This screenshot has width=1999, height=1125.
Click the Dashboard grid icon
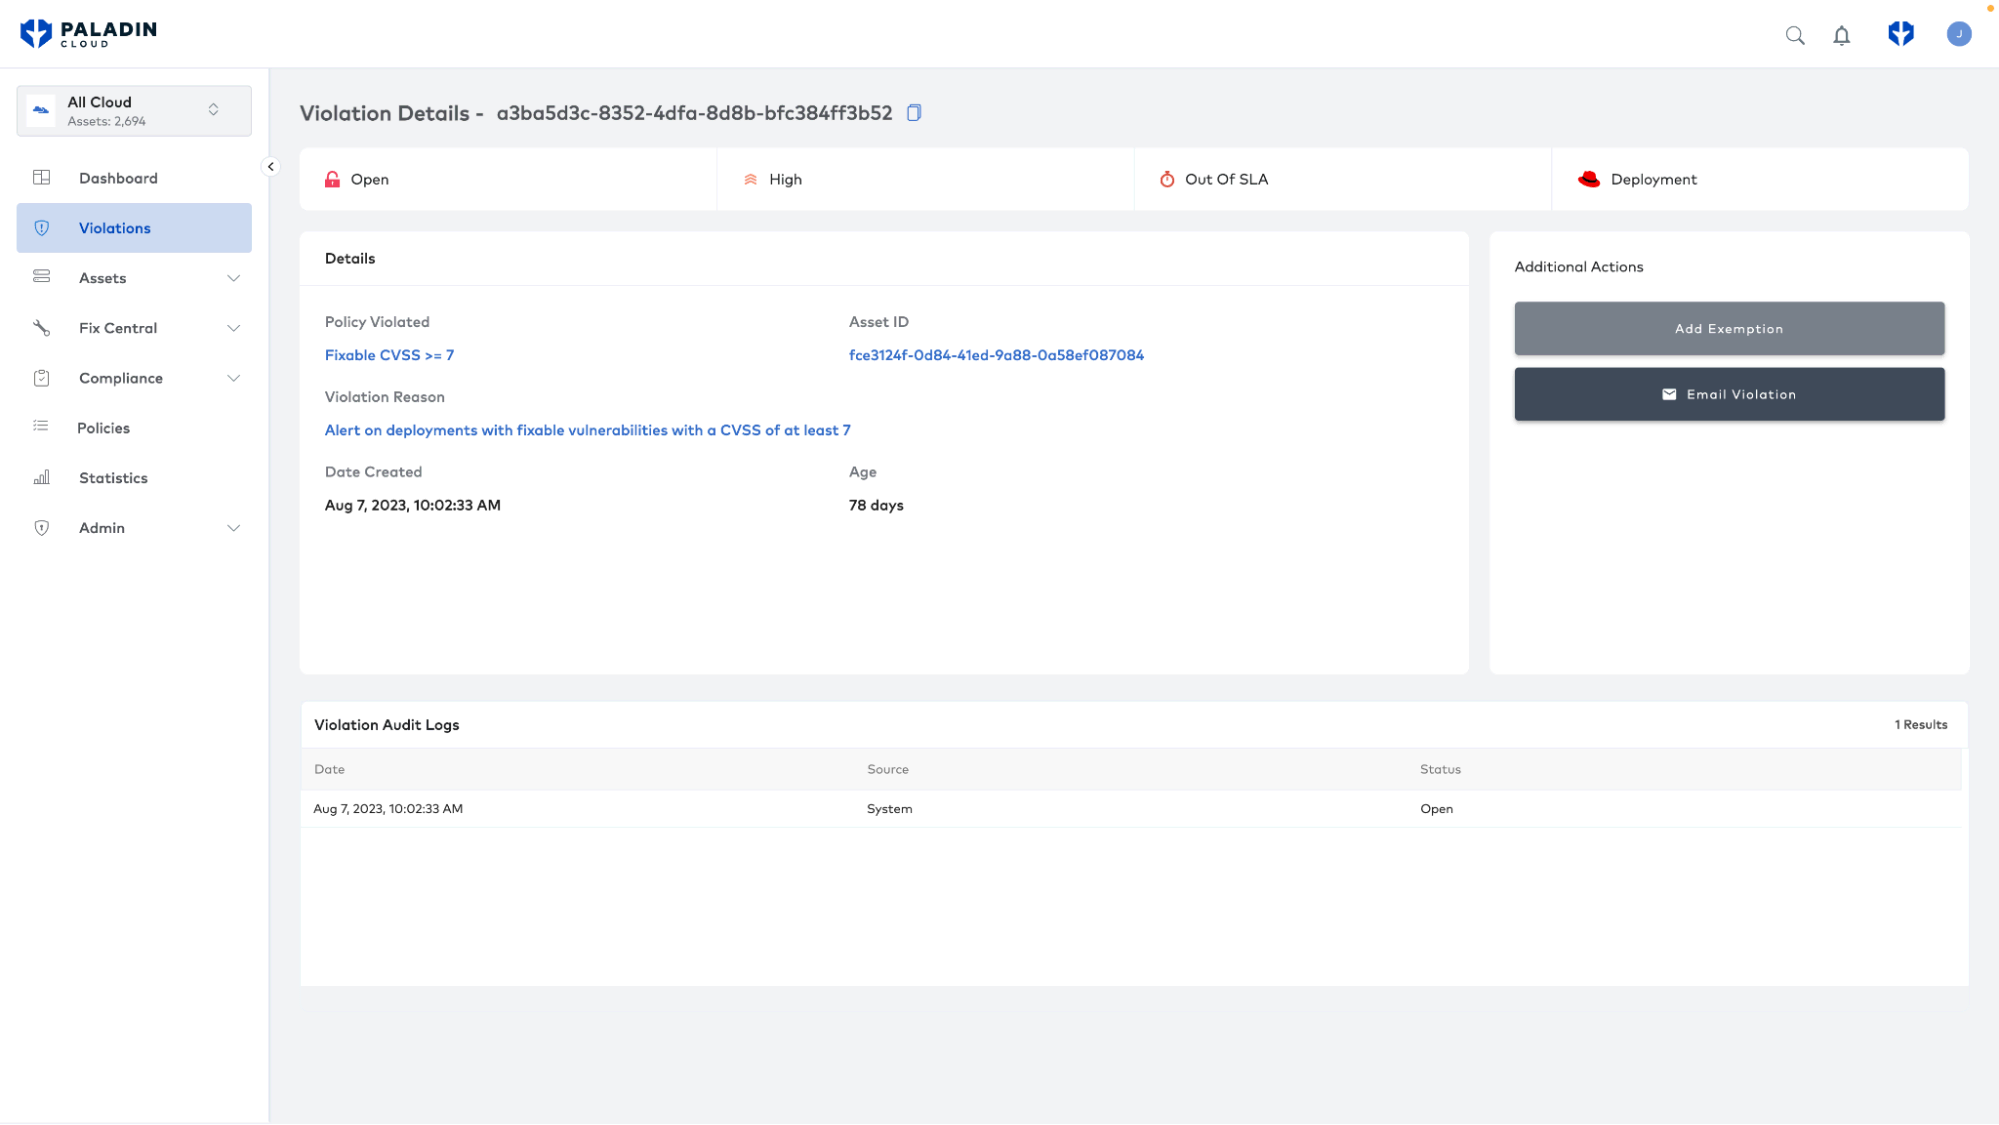(x=42, y=178)
